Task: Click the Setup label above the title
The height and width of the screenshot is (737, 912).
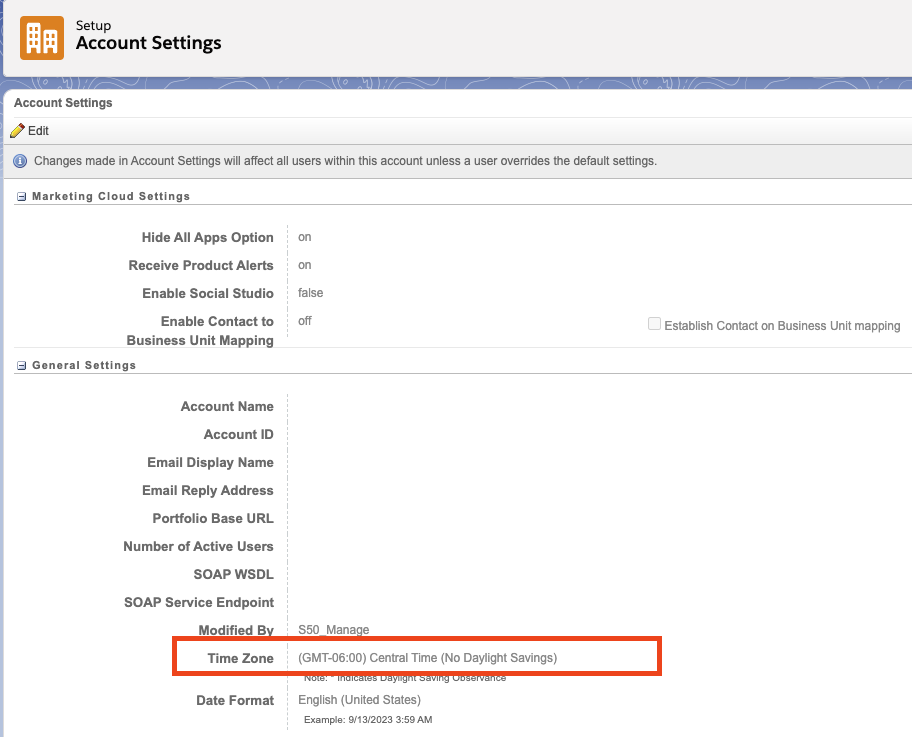Action: [93, 26]
